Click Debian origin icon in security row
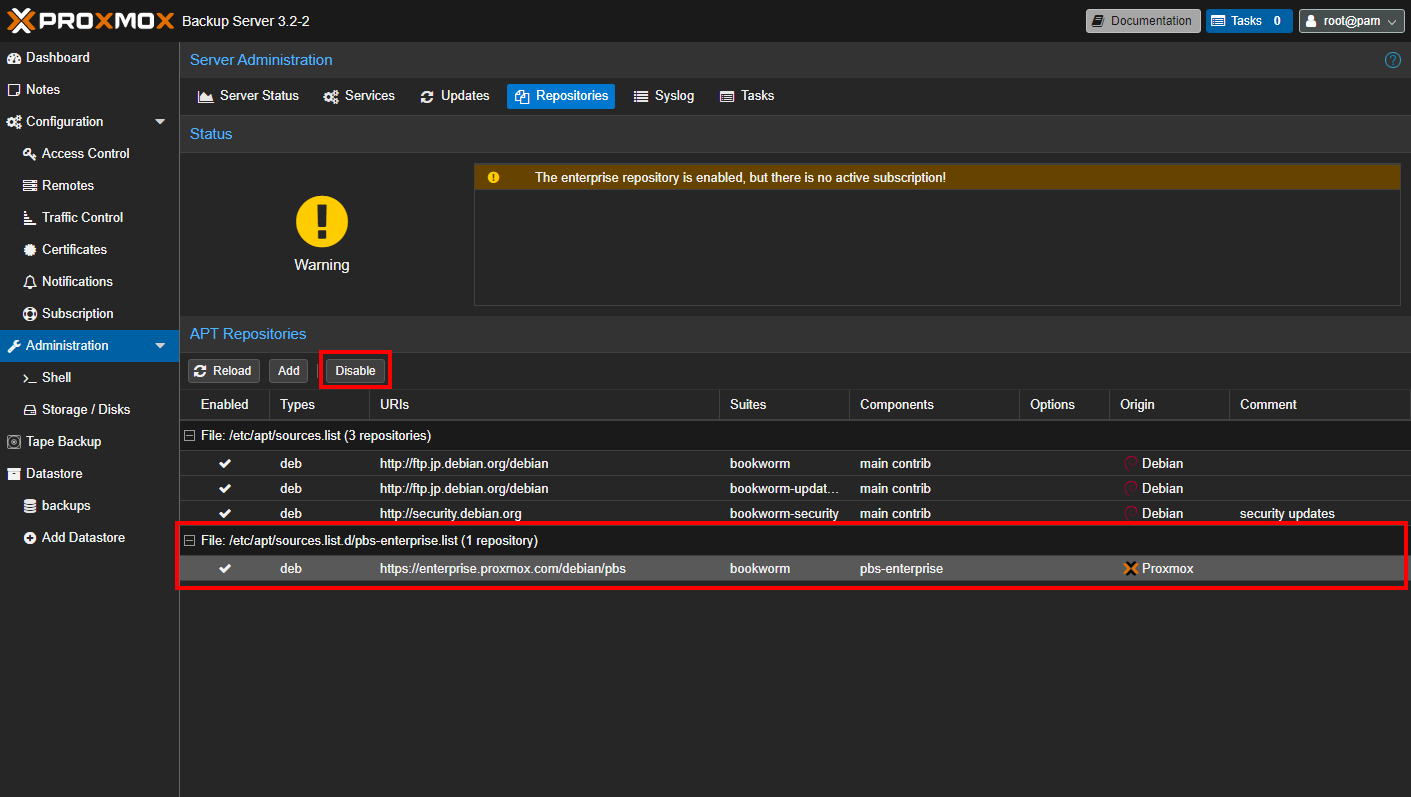This screenshot has width=1411, height=797. (1131, 514)
